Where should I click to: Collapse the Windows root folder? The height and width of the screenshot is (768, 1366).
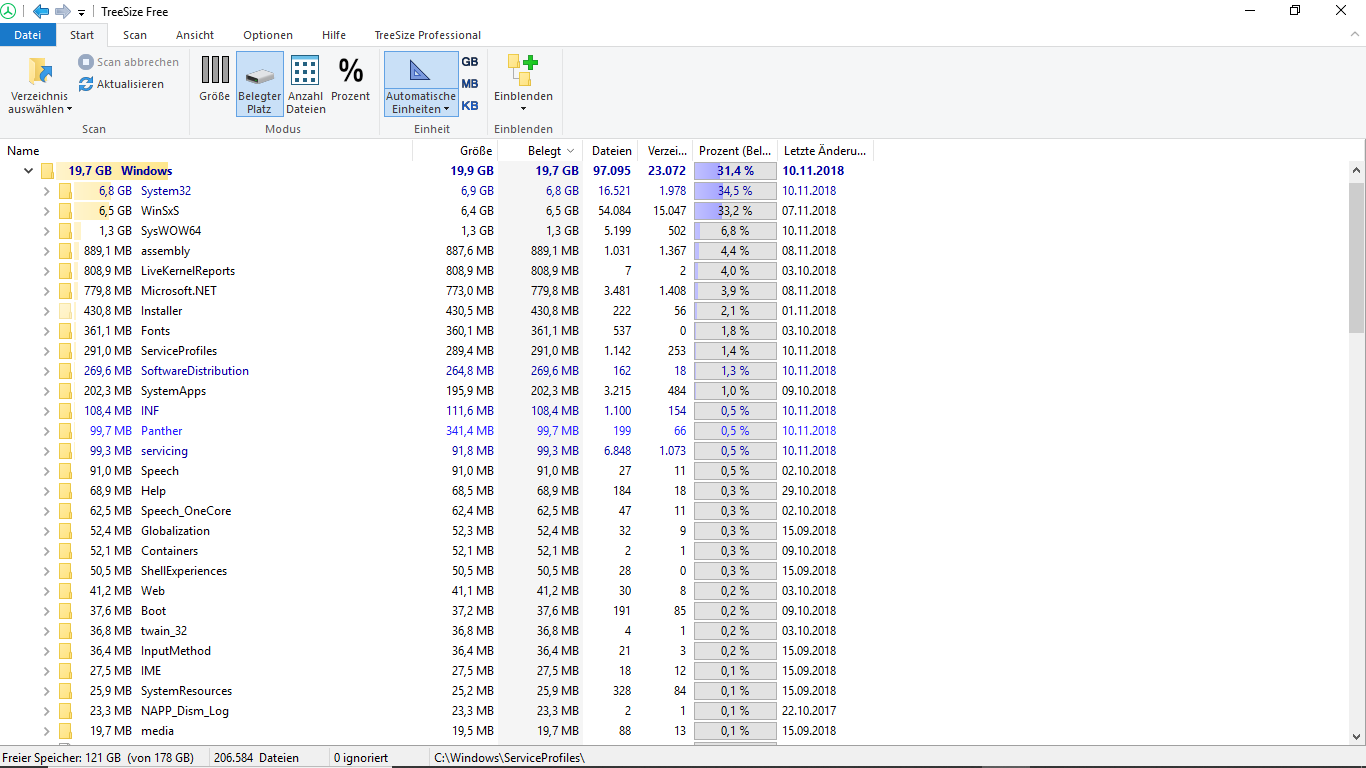[28, 171]
